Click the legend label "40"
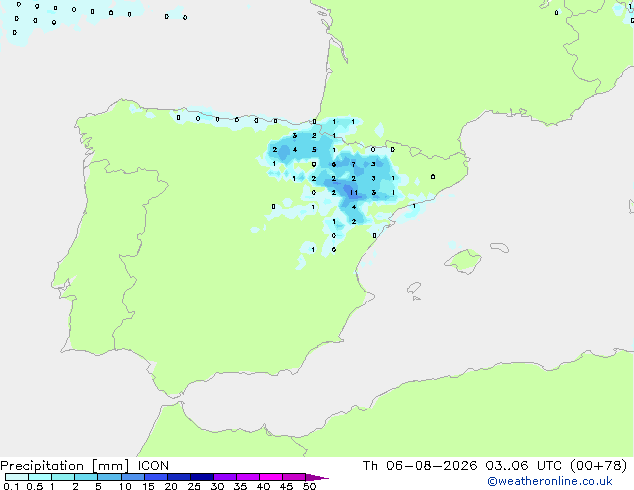Image resolution: width=634 pixels, height=490 pixels. tap(263, 486)
